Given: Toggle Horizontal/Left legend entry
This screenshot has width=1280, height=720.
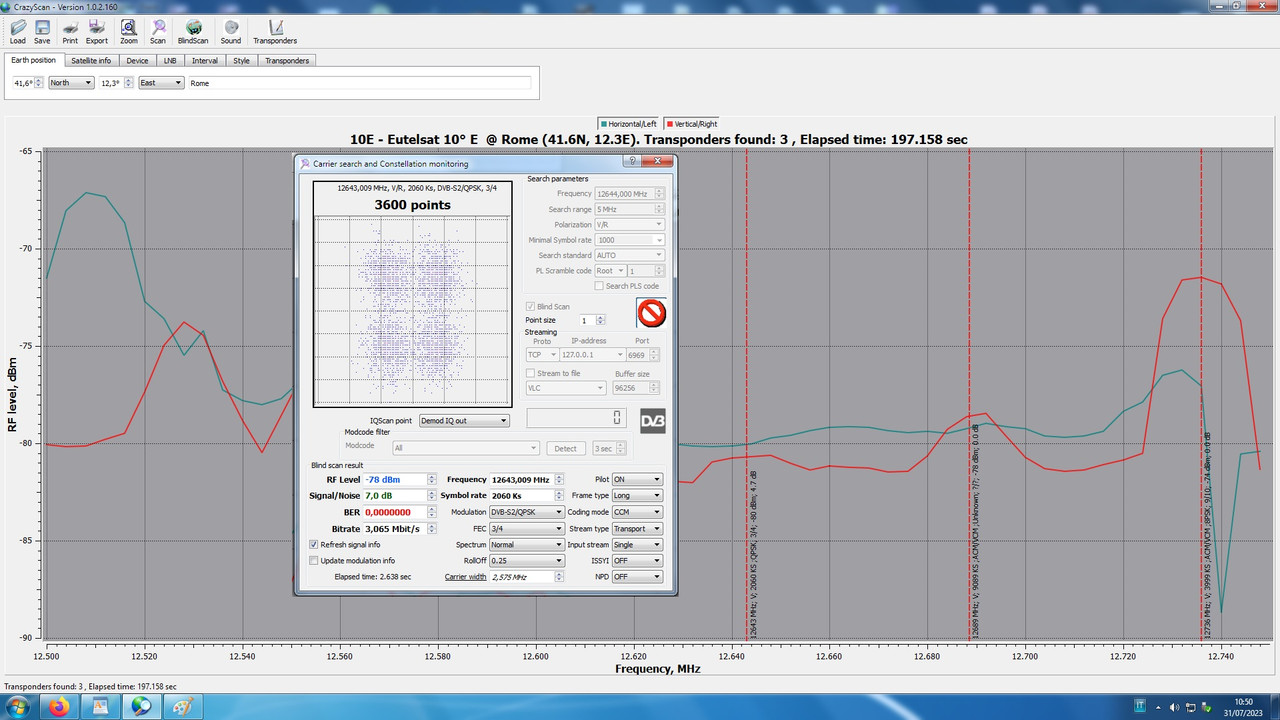Looking at the screenshot, I should click(628, 123).
